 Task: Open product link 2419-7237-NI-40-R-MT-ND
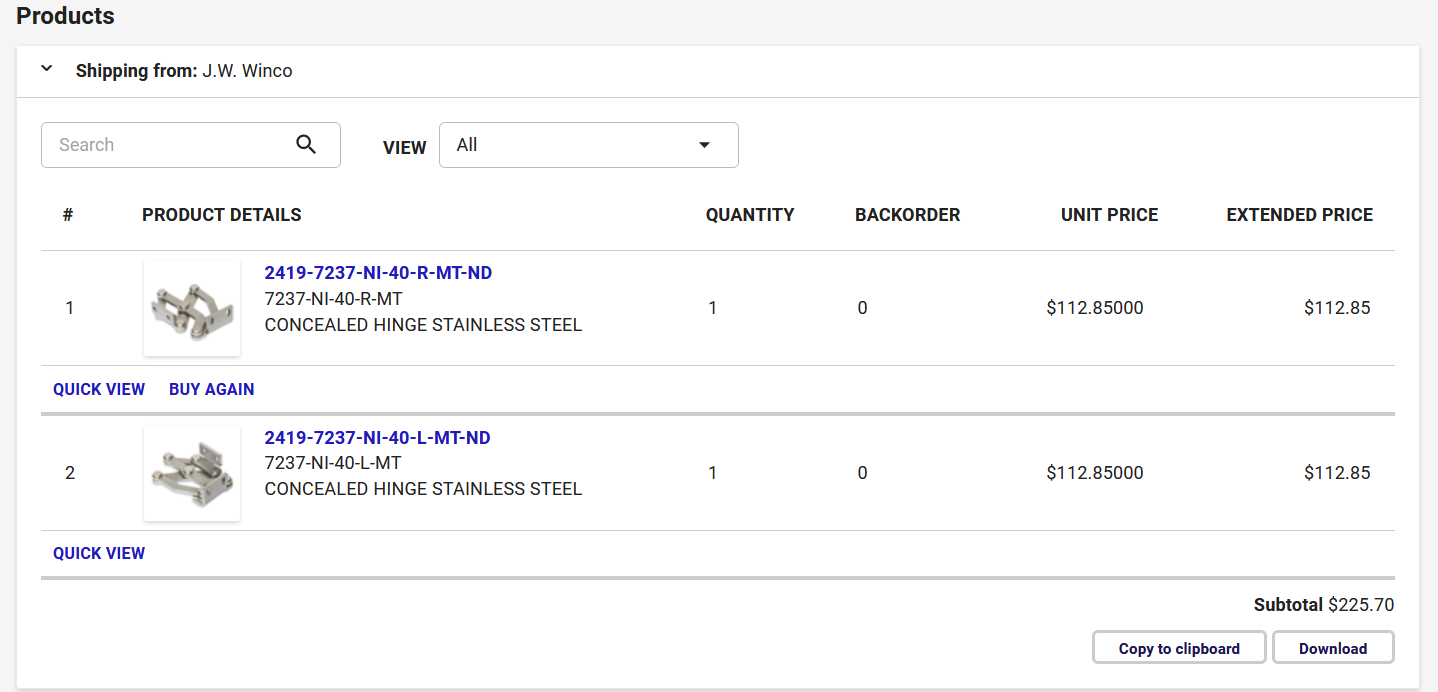pyautogui.click(x=378, y=273)
